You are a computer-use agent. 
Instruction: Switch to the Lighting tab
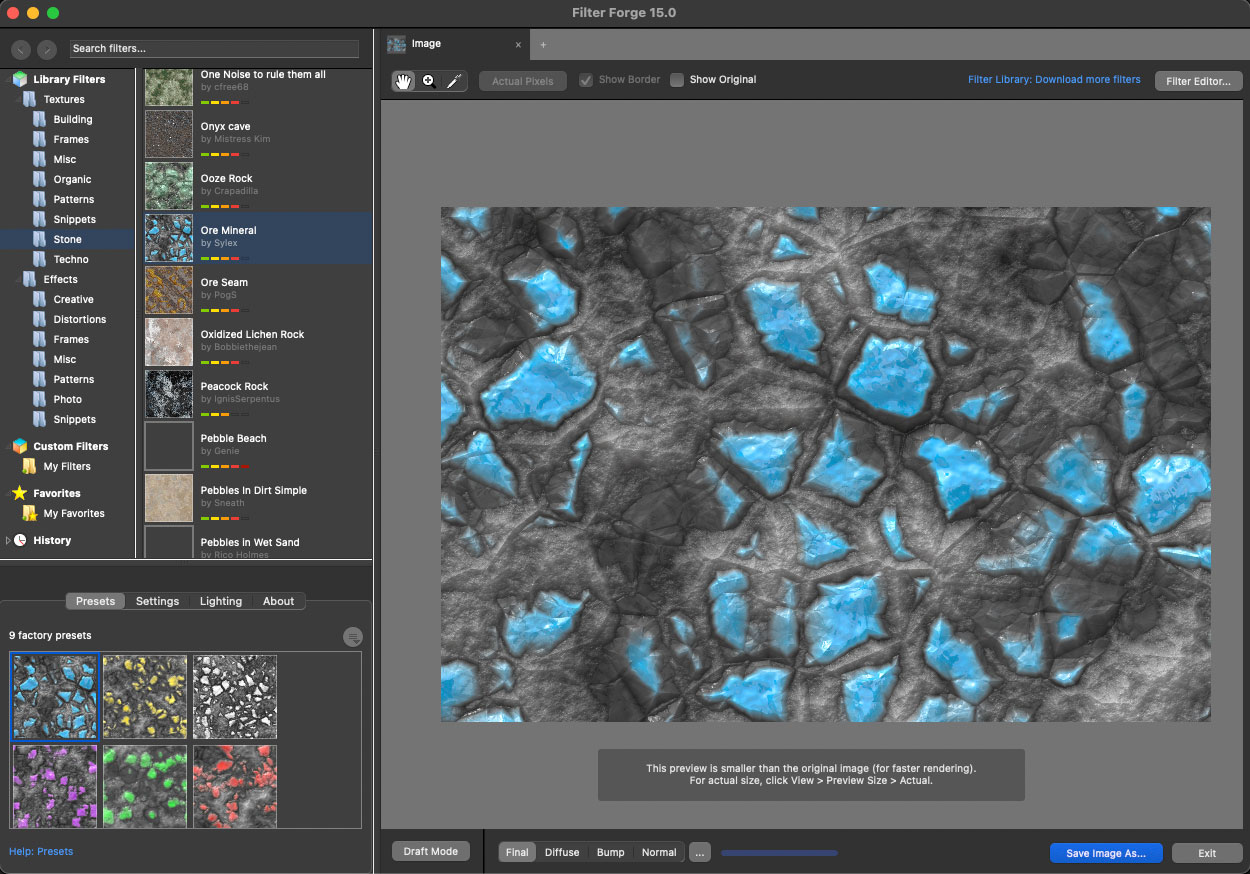[220, 601]
